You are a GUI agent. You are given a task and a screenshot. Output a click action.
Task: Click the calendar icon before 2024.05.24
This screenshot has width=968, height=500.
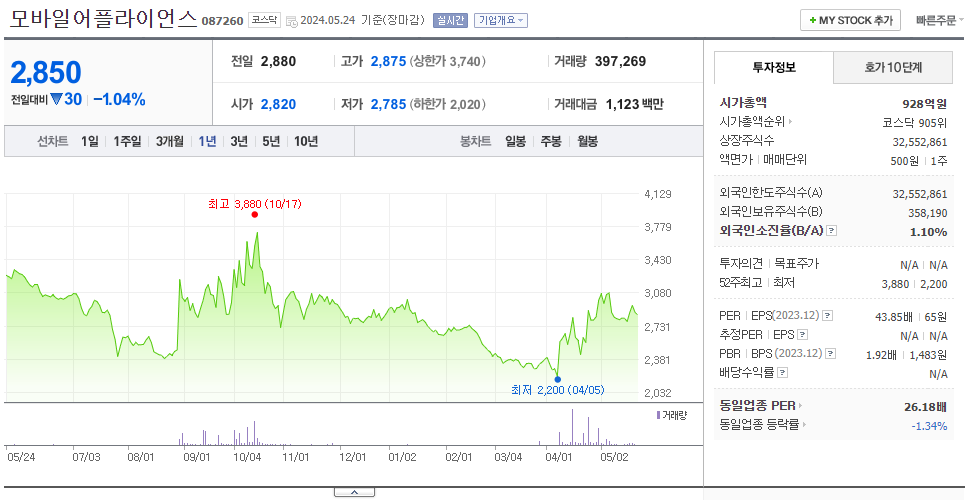pyautogui.click(x=292, y=21)
